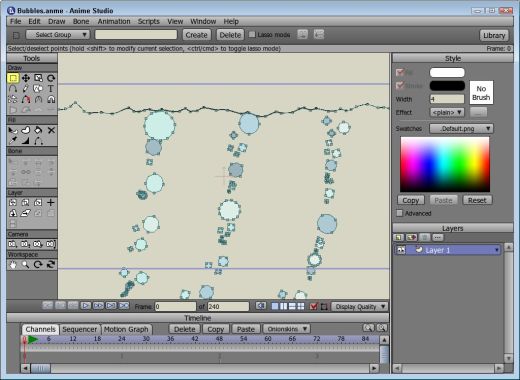Click the Delete Shape X tool

point(51,130)
